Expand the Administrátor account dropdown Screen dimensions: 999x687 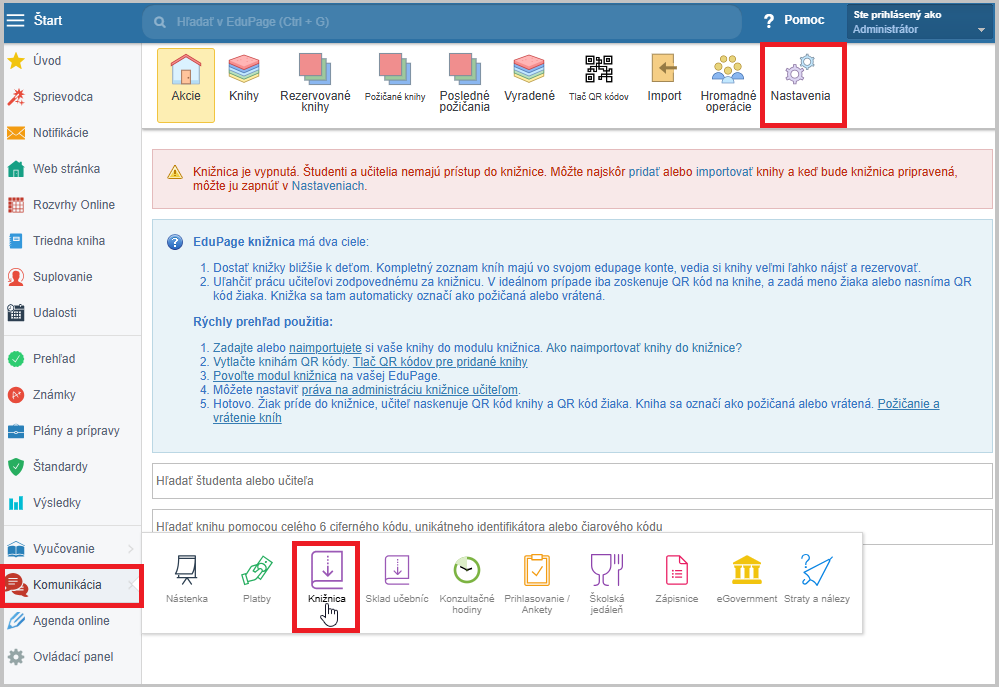coord(981,30)
